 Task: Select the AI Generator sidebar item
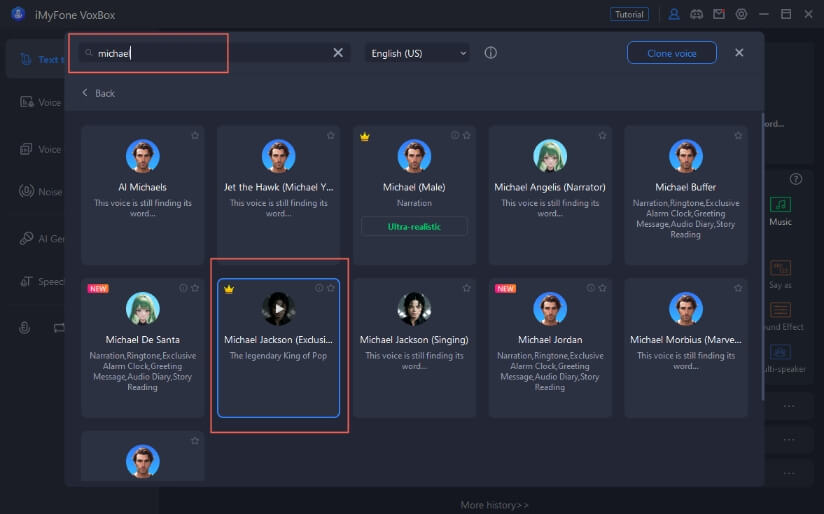point(41,239)
